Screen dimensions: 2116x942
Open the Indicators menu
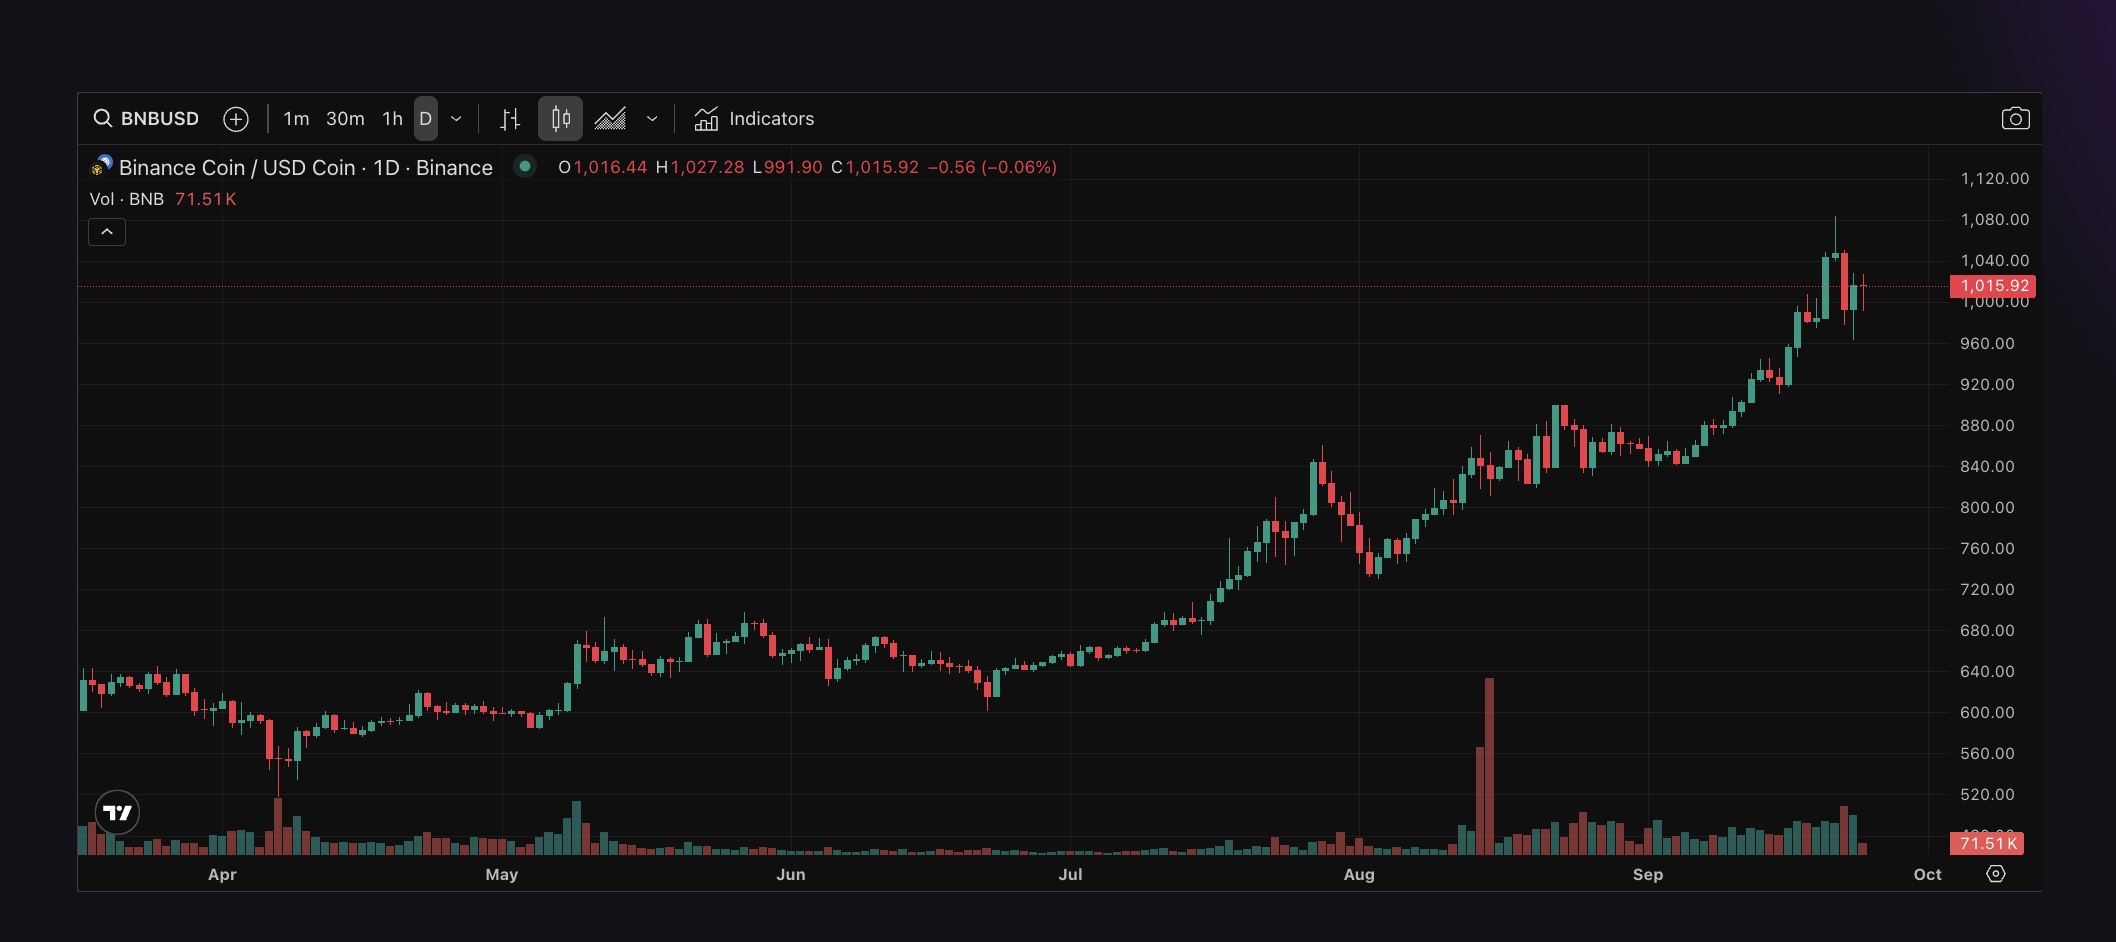pyautogui.click(x=755, y=119)
